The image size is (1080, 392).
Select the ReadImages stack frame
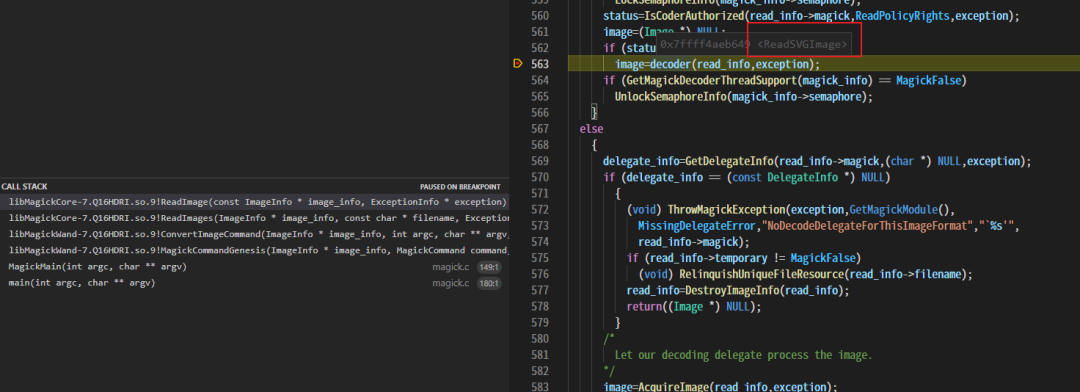[x=254, y=218]
